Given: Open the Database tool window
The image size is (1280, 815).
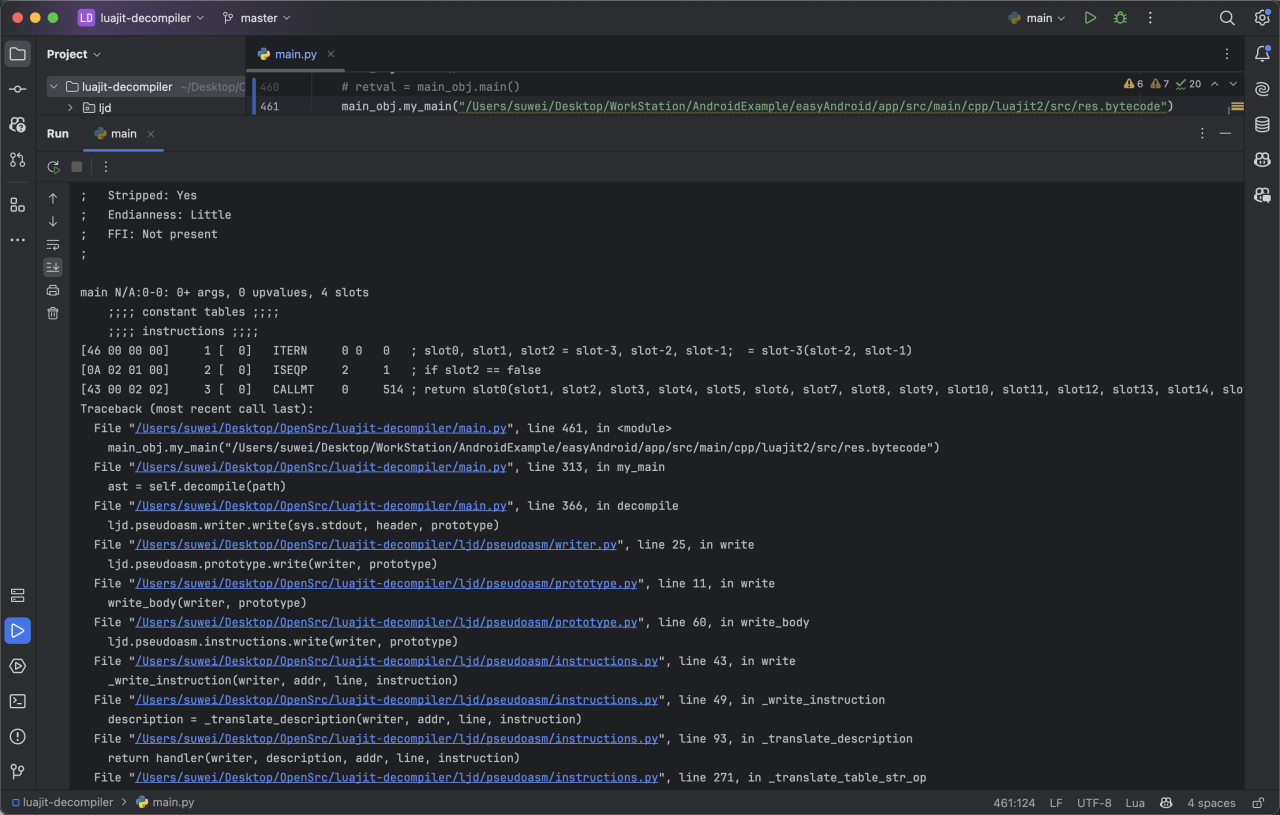Looking at the screenshot, I should click(x=1262, y=124).
